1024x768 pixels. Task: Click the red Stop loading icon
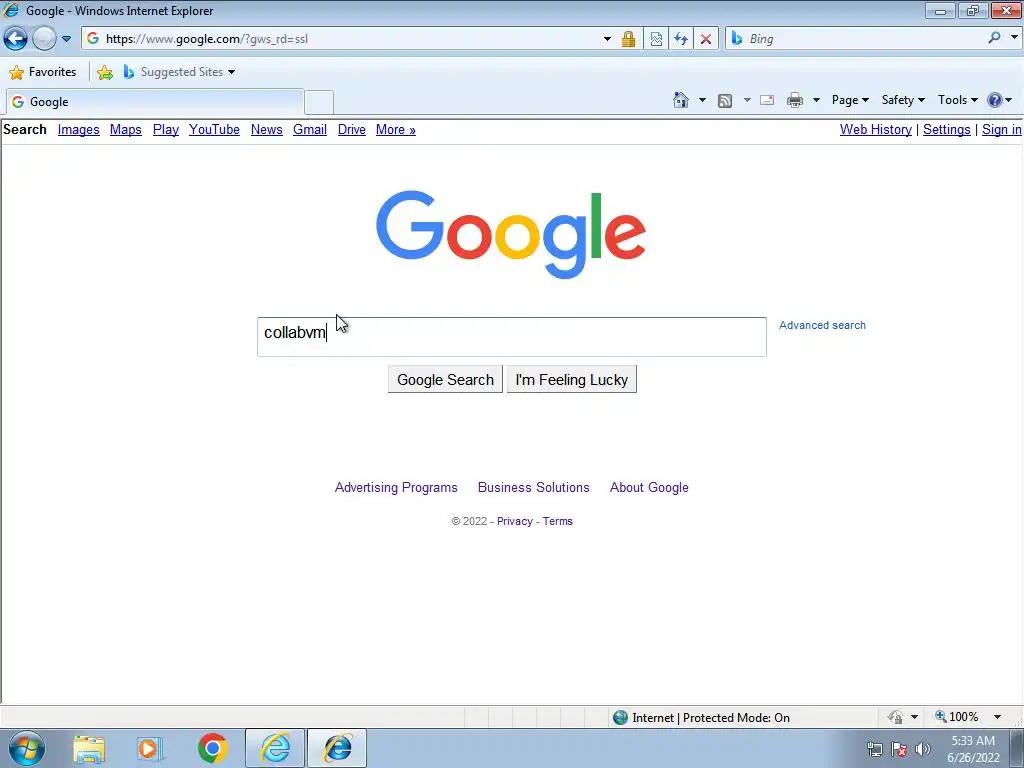pos(706,39)
